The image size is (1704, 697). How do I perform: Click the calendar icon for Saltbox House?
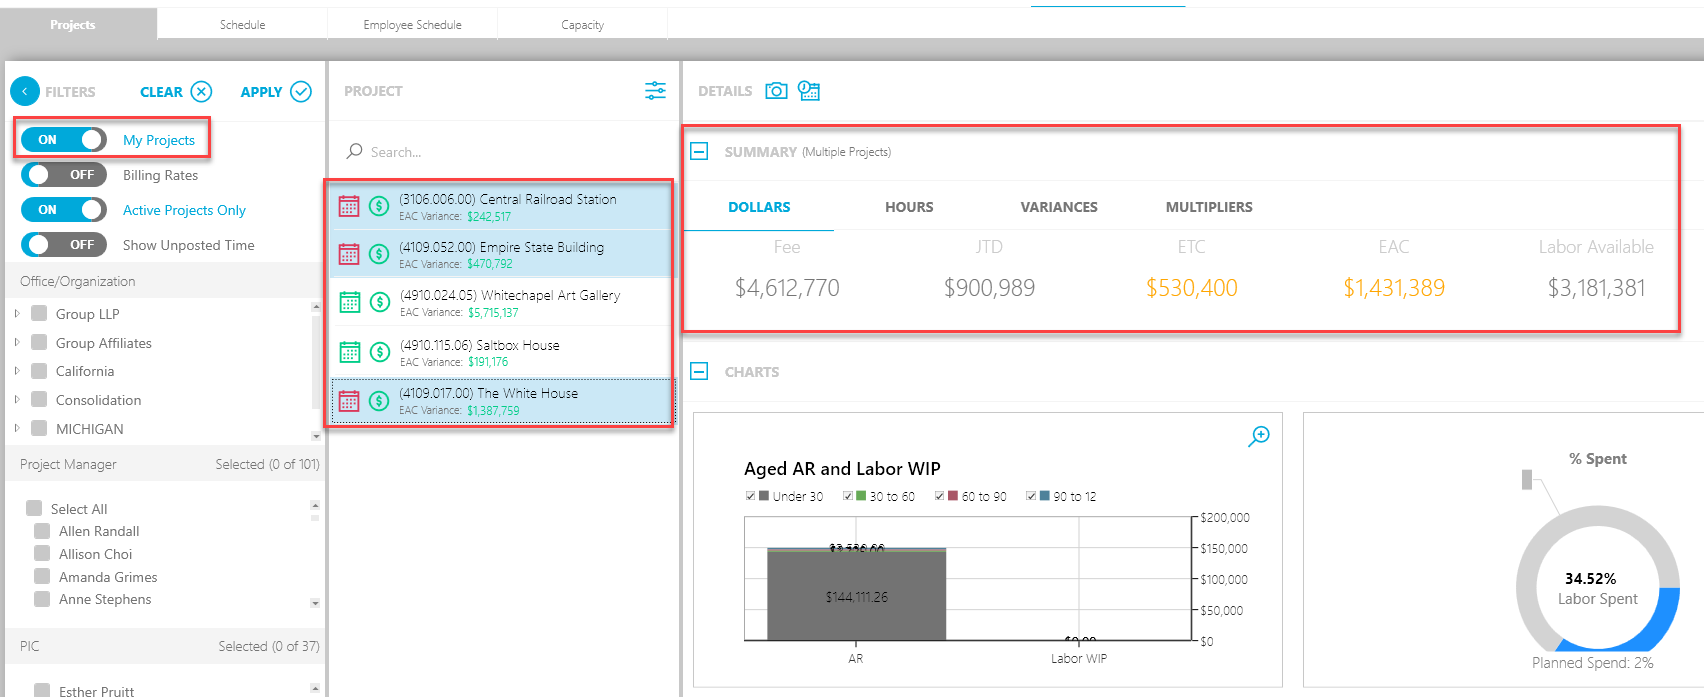coord(349,352)
